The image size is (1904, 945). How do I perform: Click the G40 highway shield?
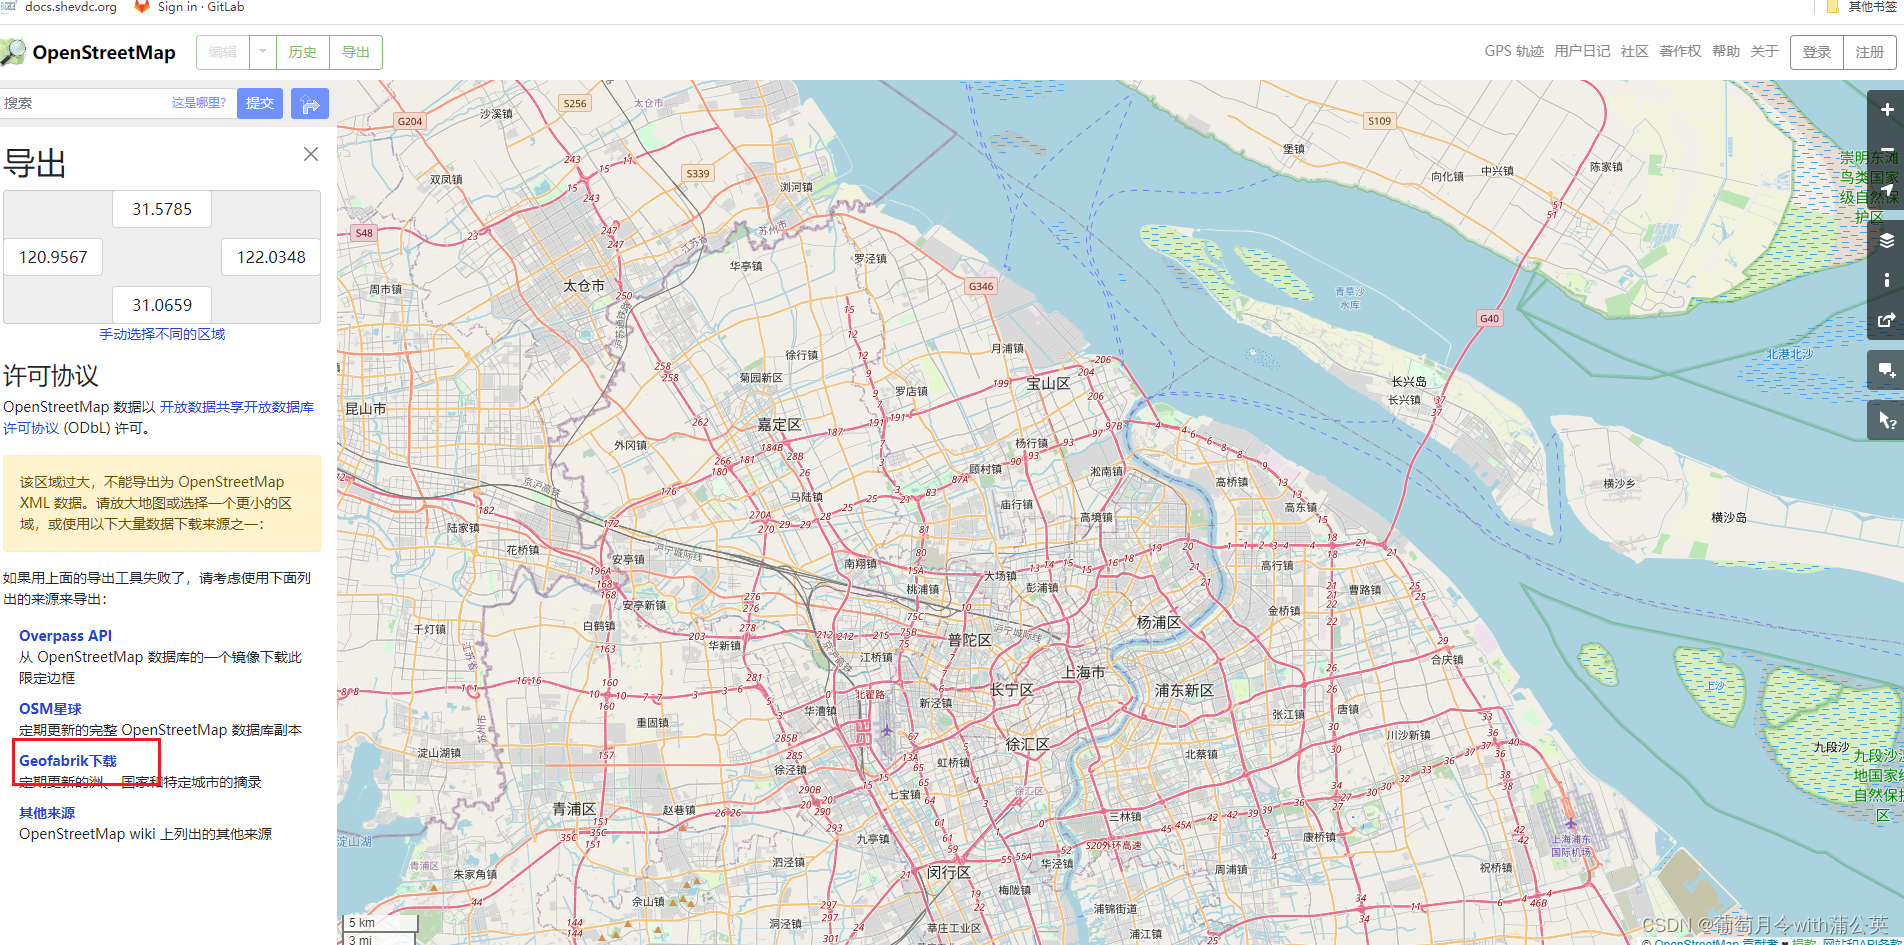coord(1489,318)
